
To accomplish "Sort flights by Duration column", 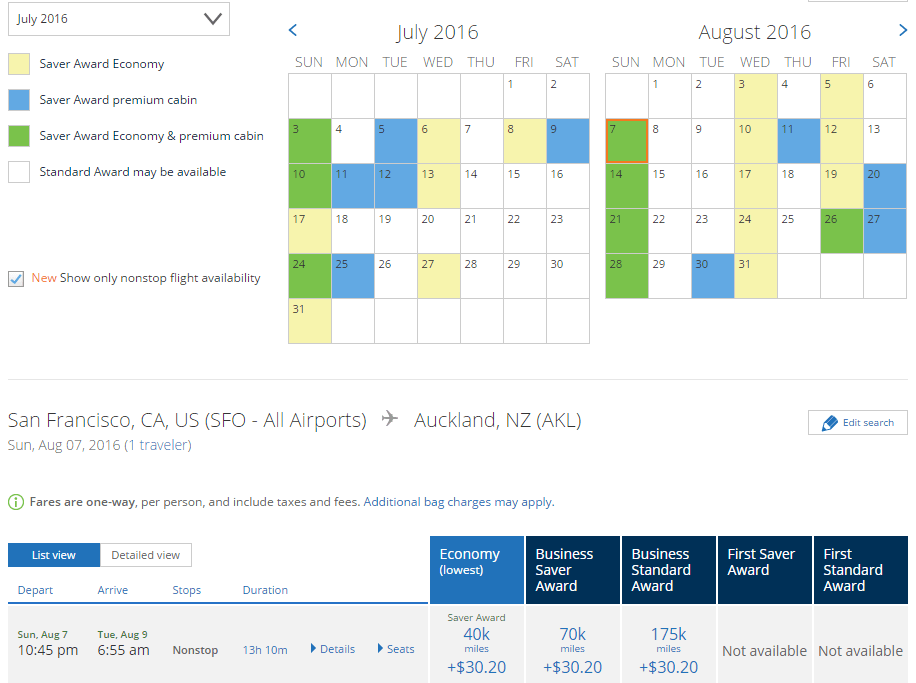I will pyautogui.click(x=265, y=590).
